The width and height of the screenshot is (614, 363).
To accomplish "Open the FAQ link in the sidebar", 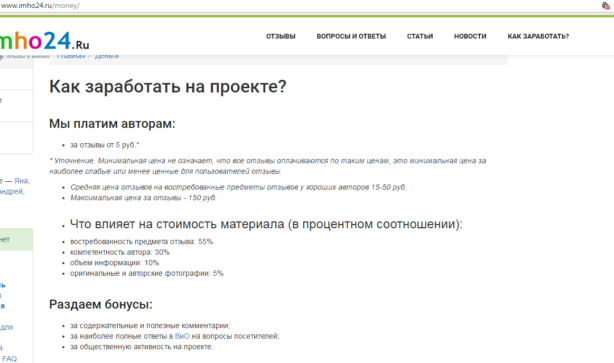I will [9, 359].
